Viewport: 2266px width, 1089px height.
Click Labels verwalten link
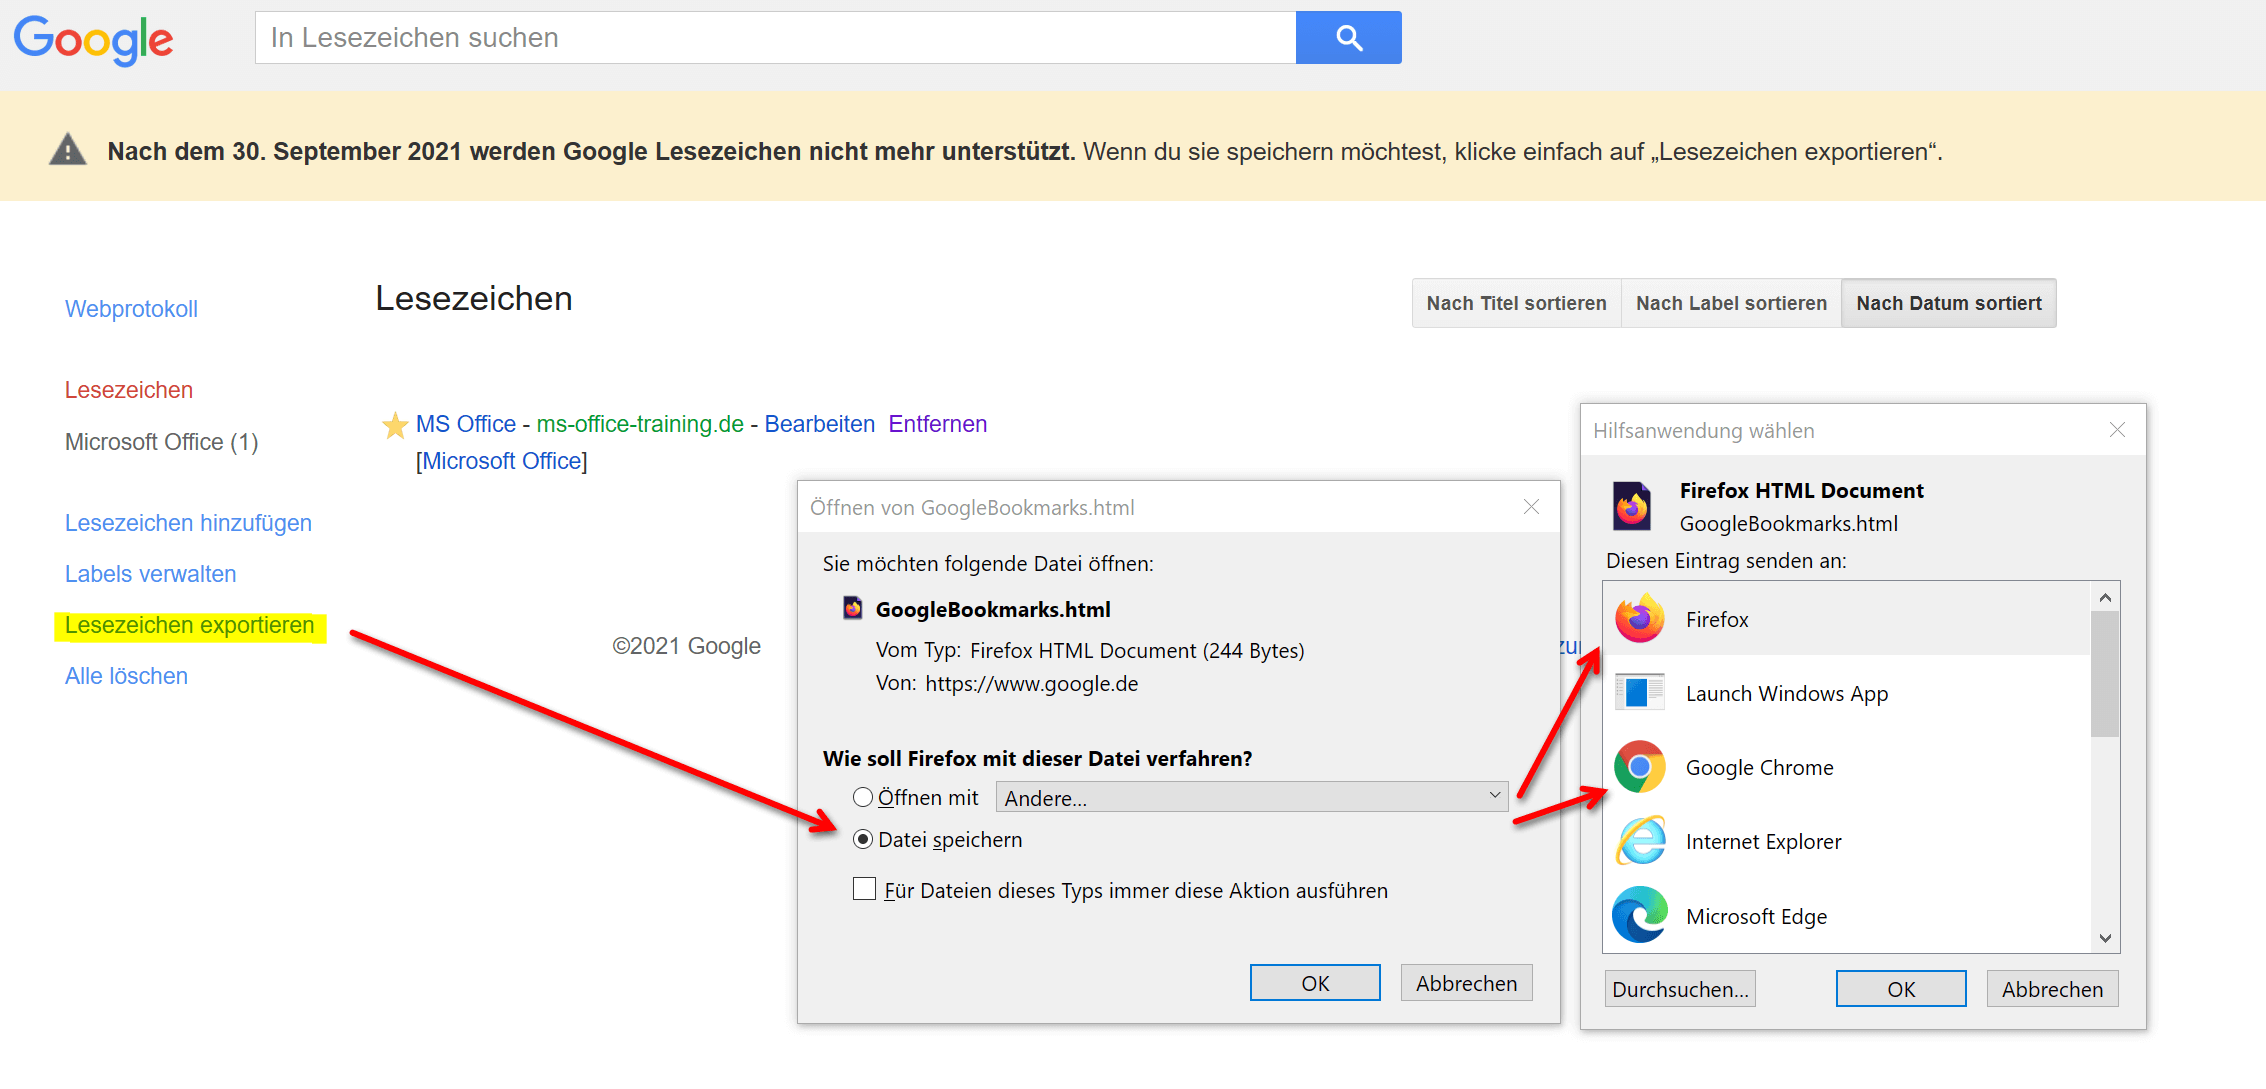coord(150,574)
